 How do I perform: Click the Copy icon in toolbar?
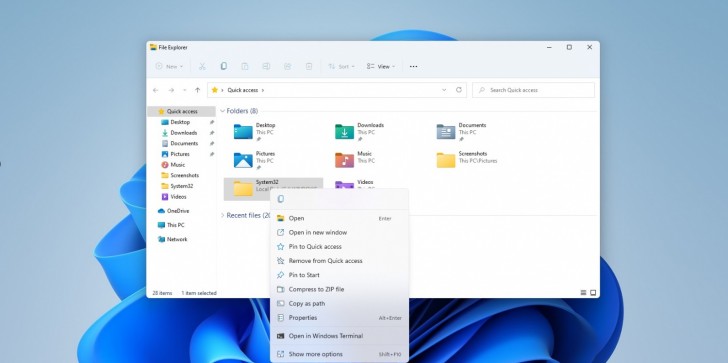[223, 66]
